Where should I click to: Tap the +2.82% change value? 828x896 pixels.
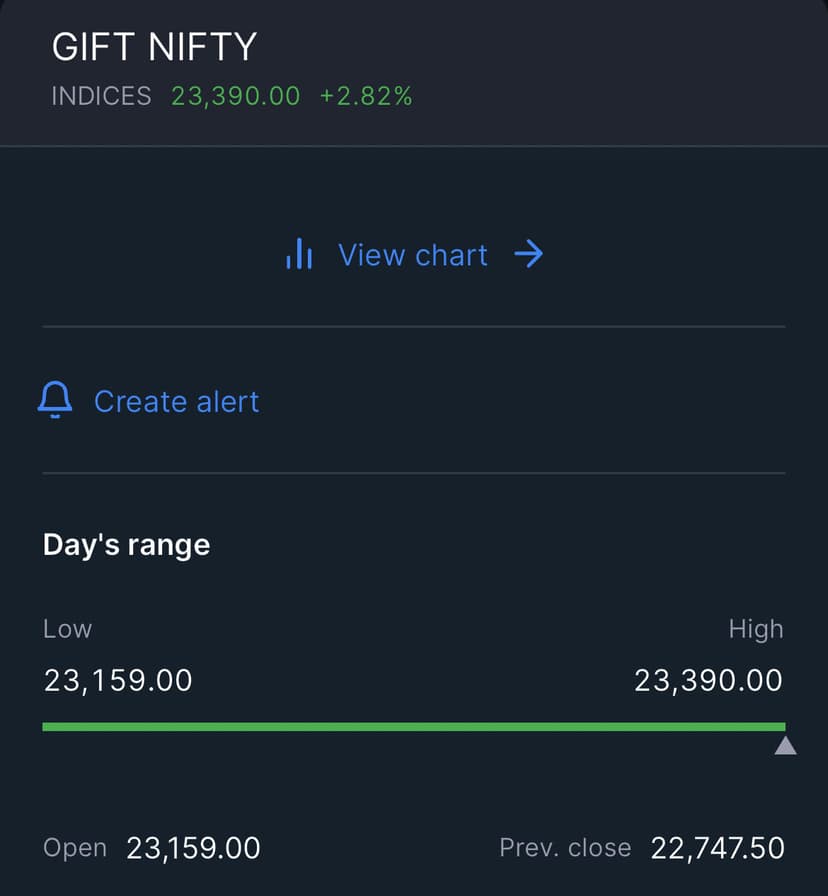click(366, 96)
